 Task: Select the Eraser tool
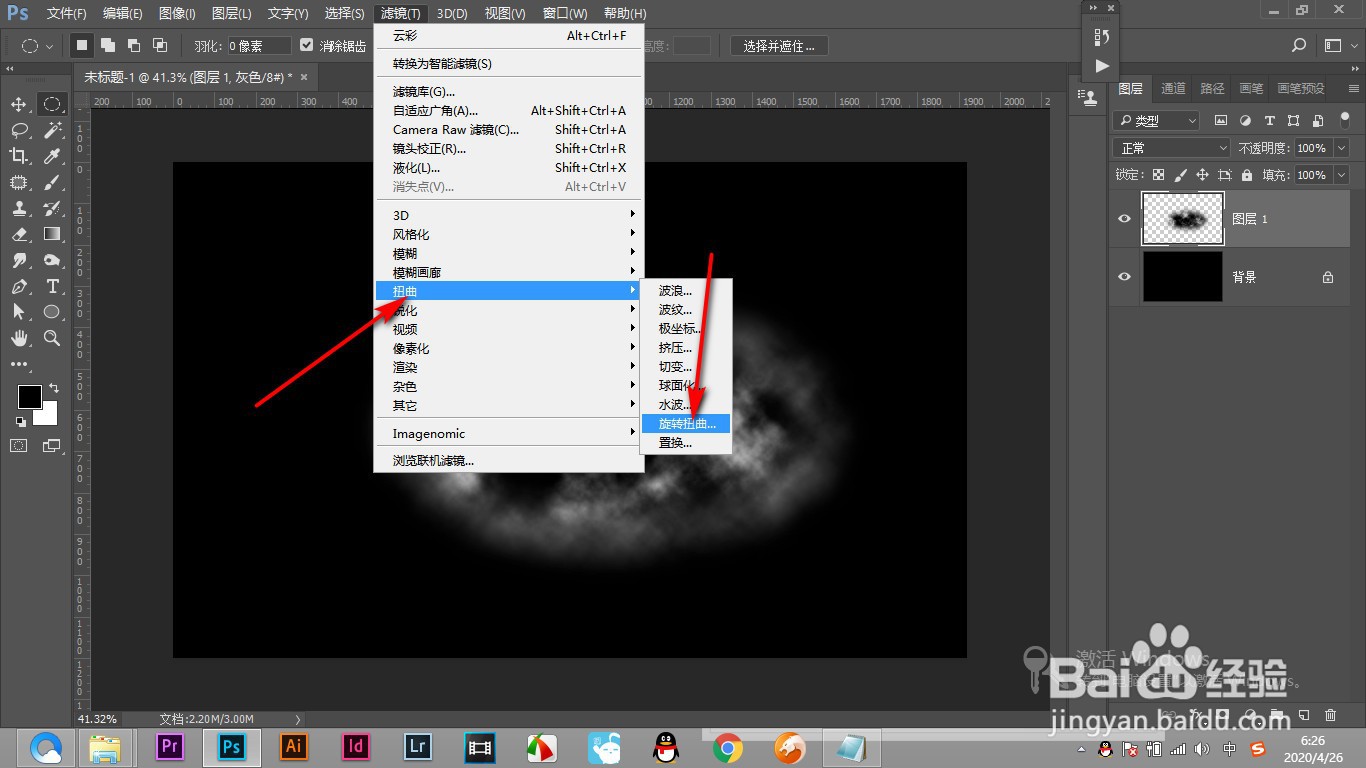click(17, 234)
